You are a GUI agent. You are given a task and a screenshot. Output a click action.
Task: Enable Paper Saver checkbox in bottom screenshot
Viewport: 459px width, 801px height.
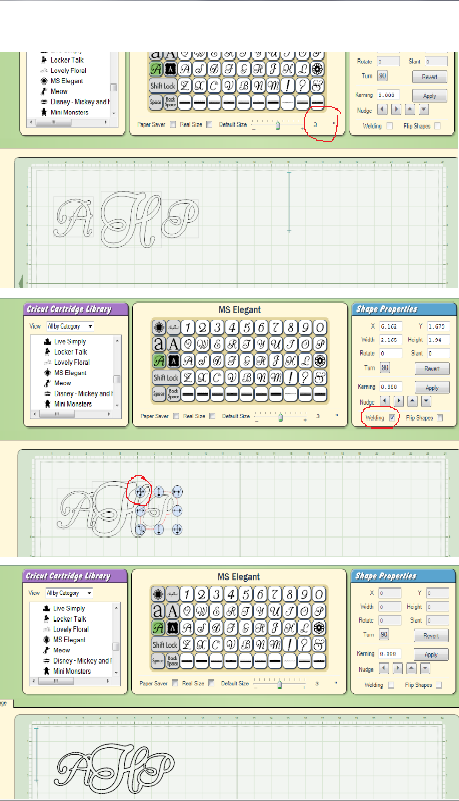coord(175,683)
